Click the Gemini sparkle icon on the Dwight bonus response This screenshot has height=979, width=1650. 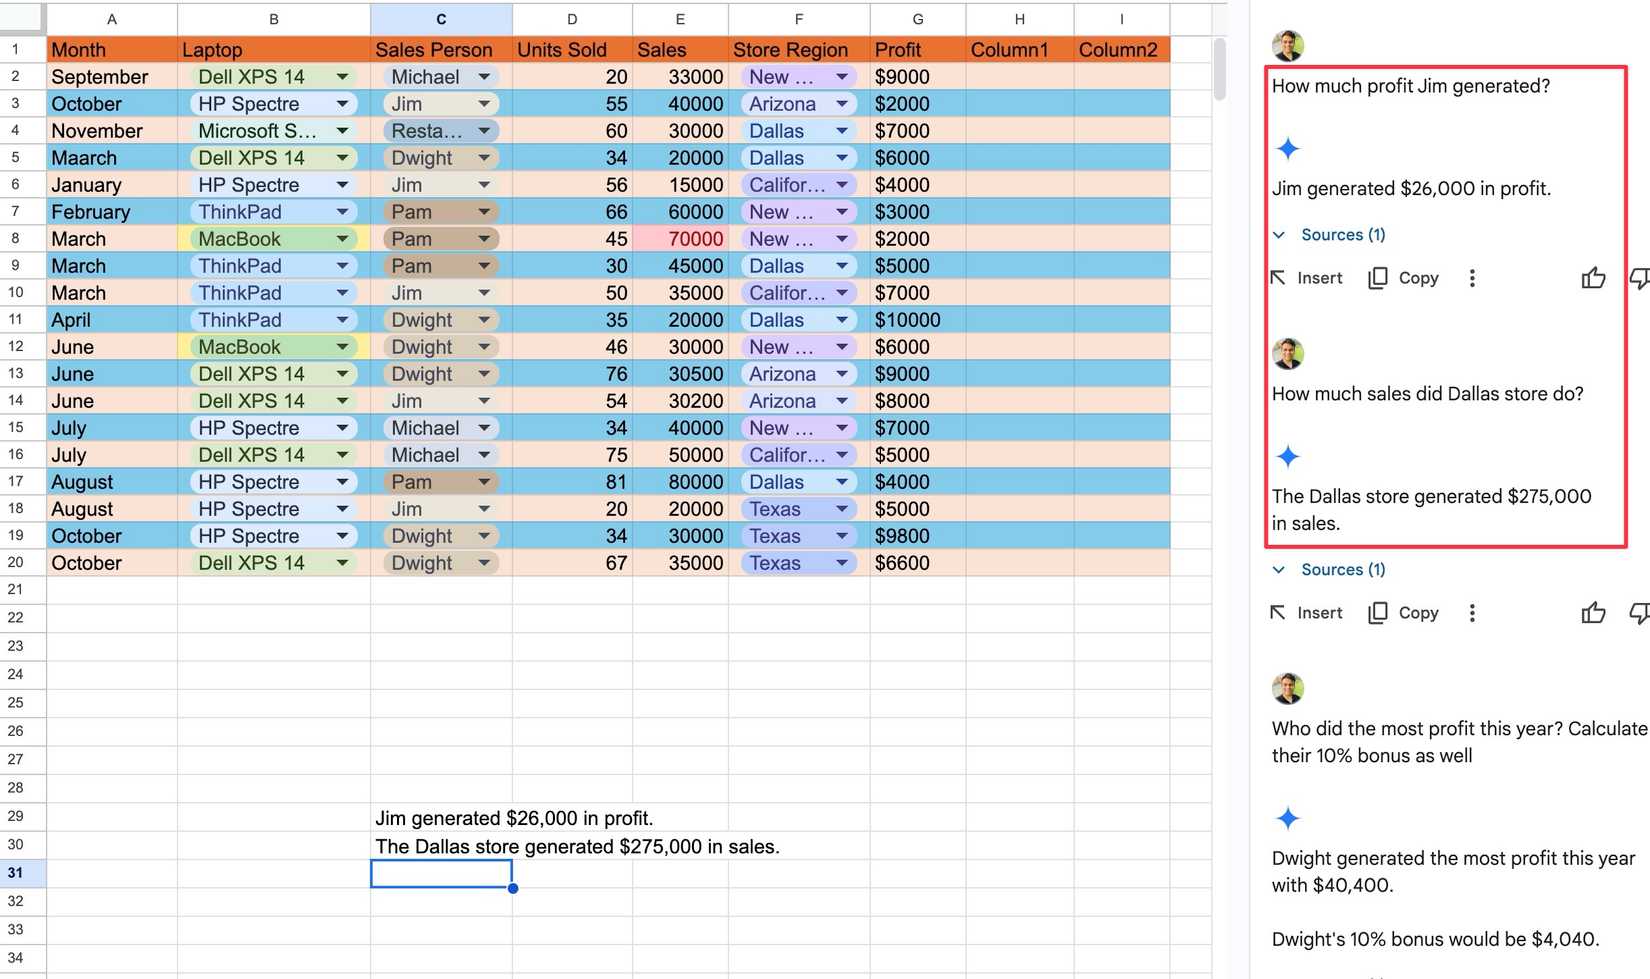coord(1288,818)
